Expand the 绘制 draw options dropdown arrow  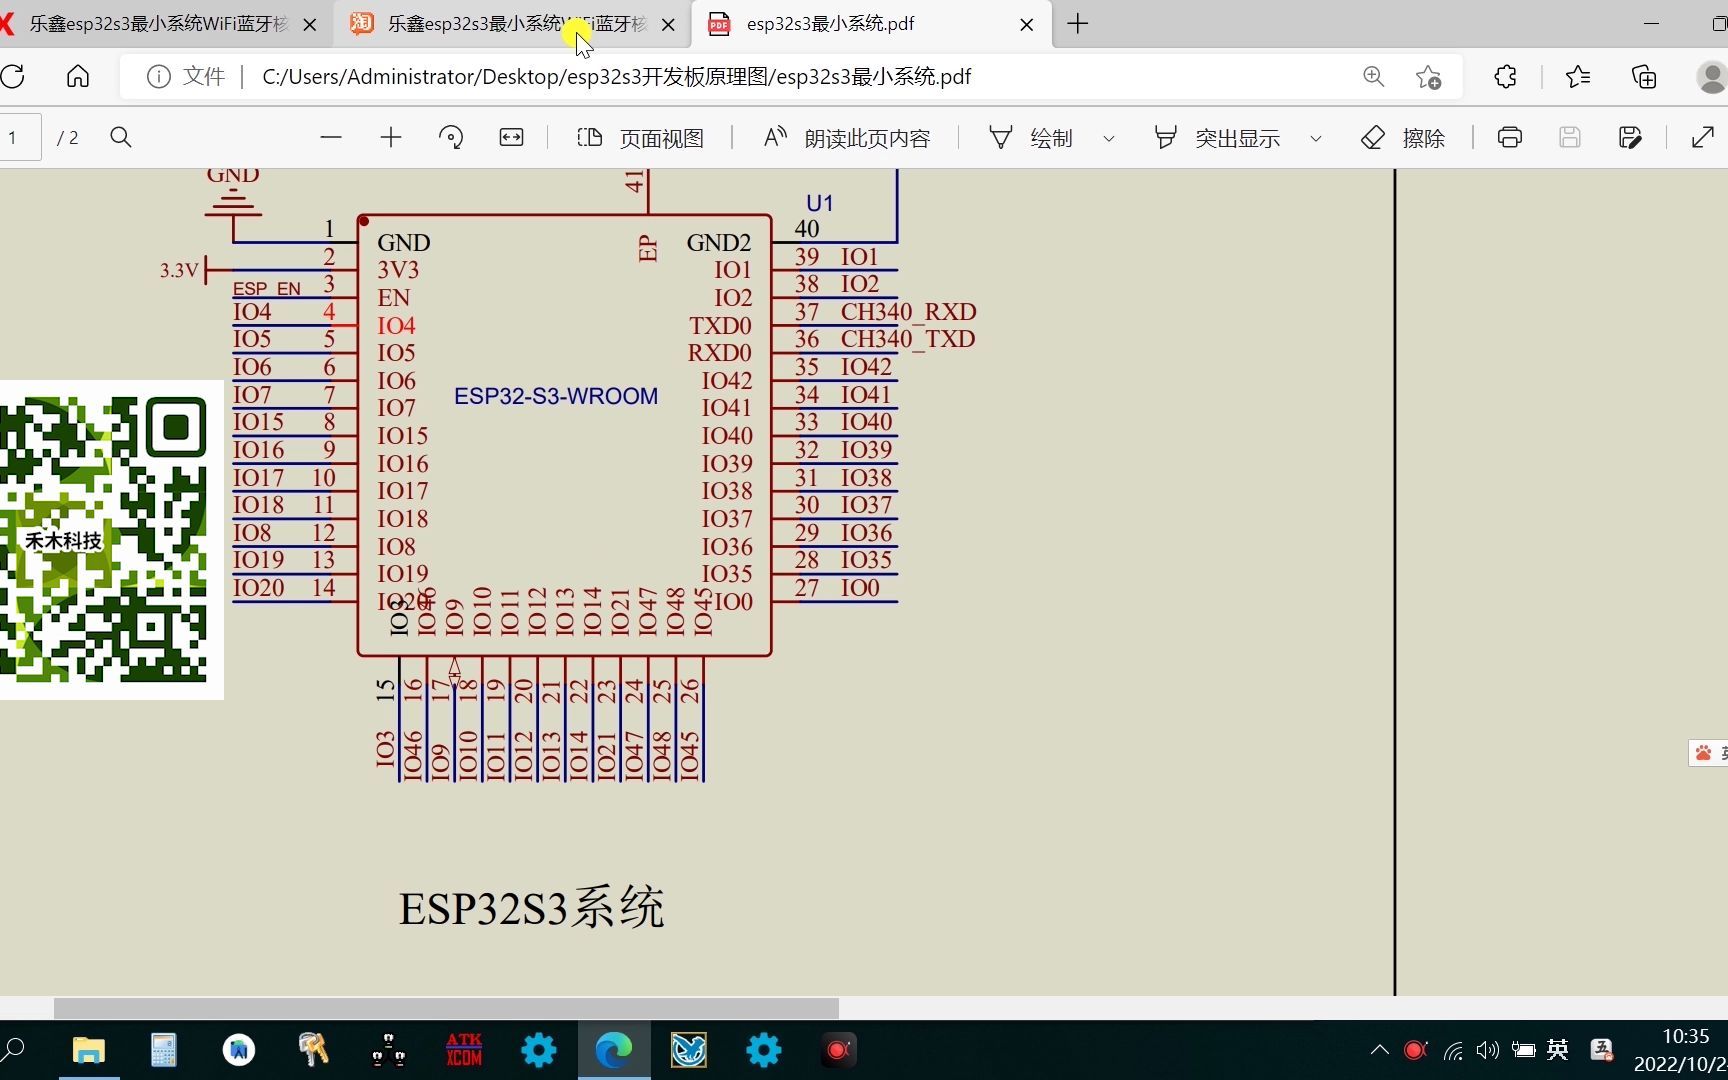[1109, 139]
